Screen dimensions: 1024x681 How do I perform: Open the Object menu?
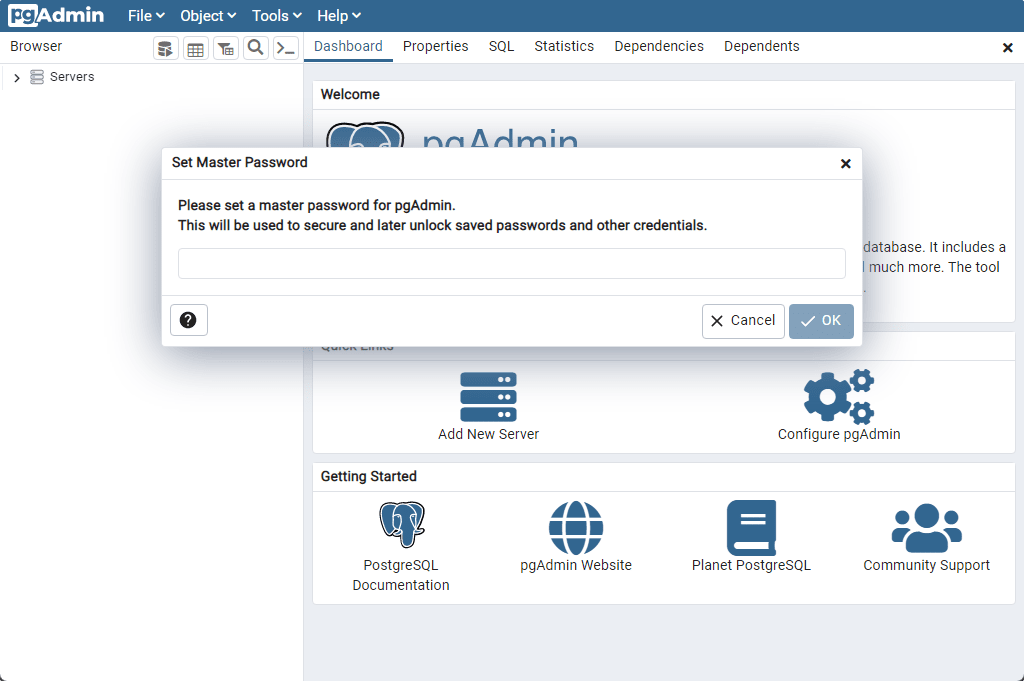208,16
